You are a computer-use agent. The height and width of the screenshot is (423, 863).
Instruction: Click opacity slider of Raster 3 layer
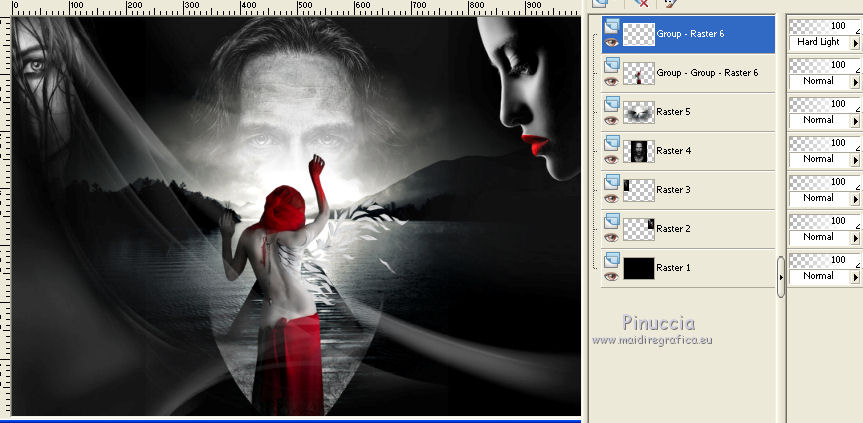(x=824, y=182)
